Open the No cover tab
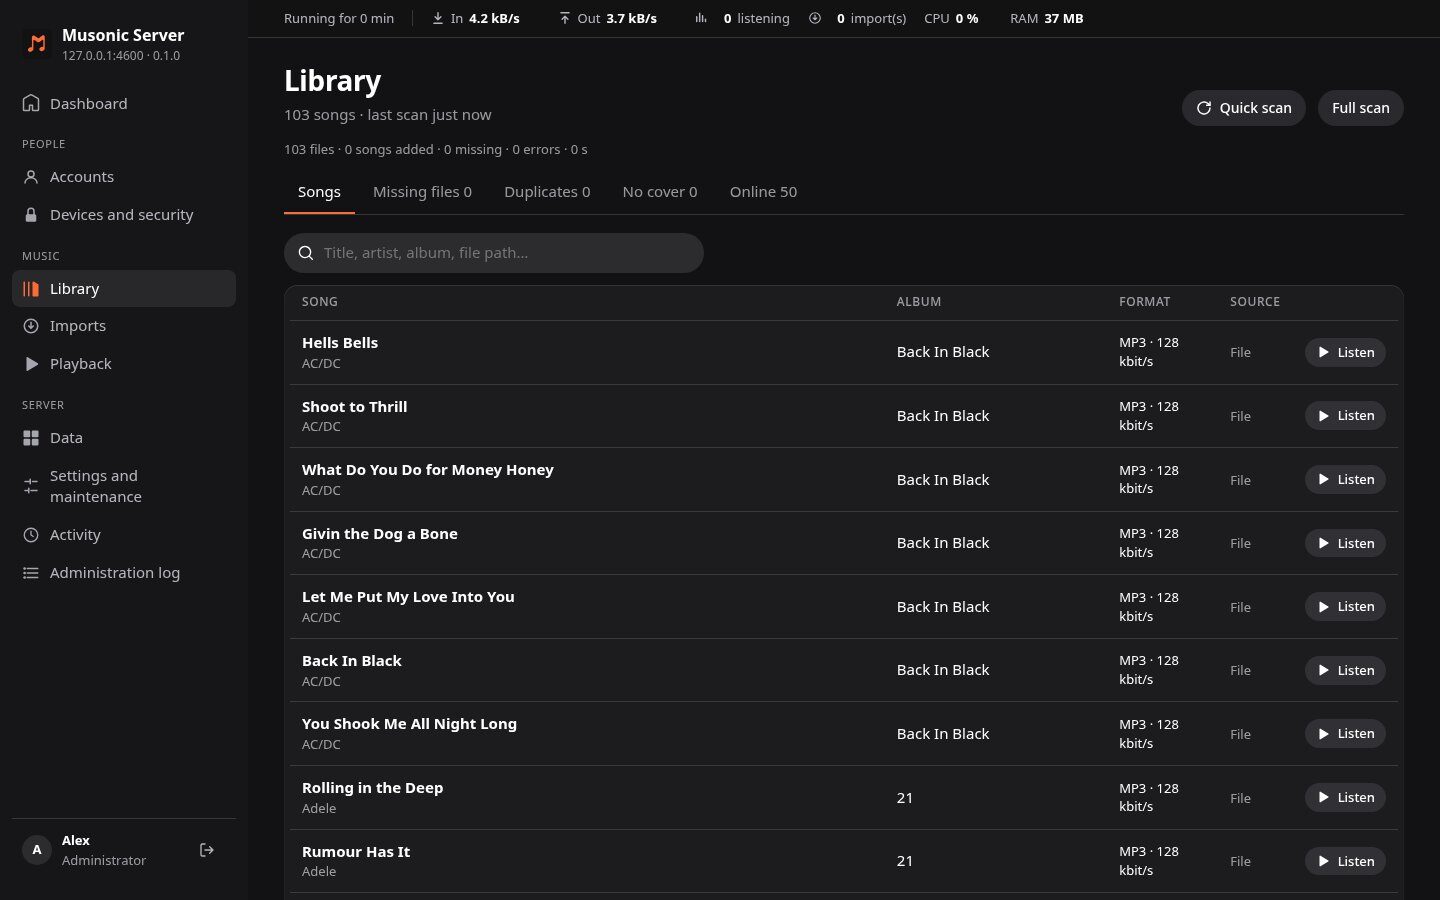The image size is (1440, 900). point(660,192)
